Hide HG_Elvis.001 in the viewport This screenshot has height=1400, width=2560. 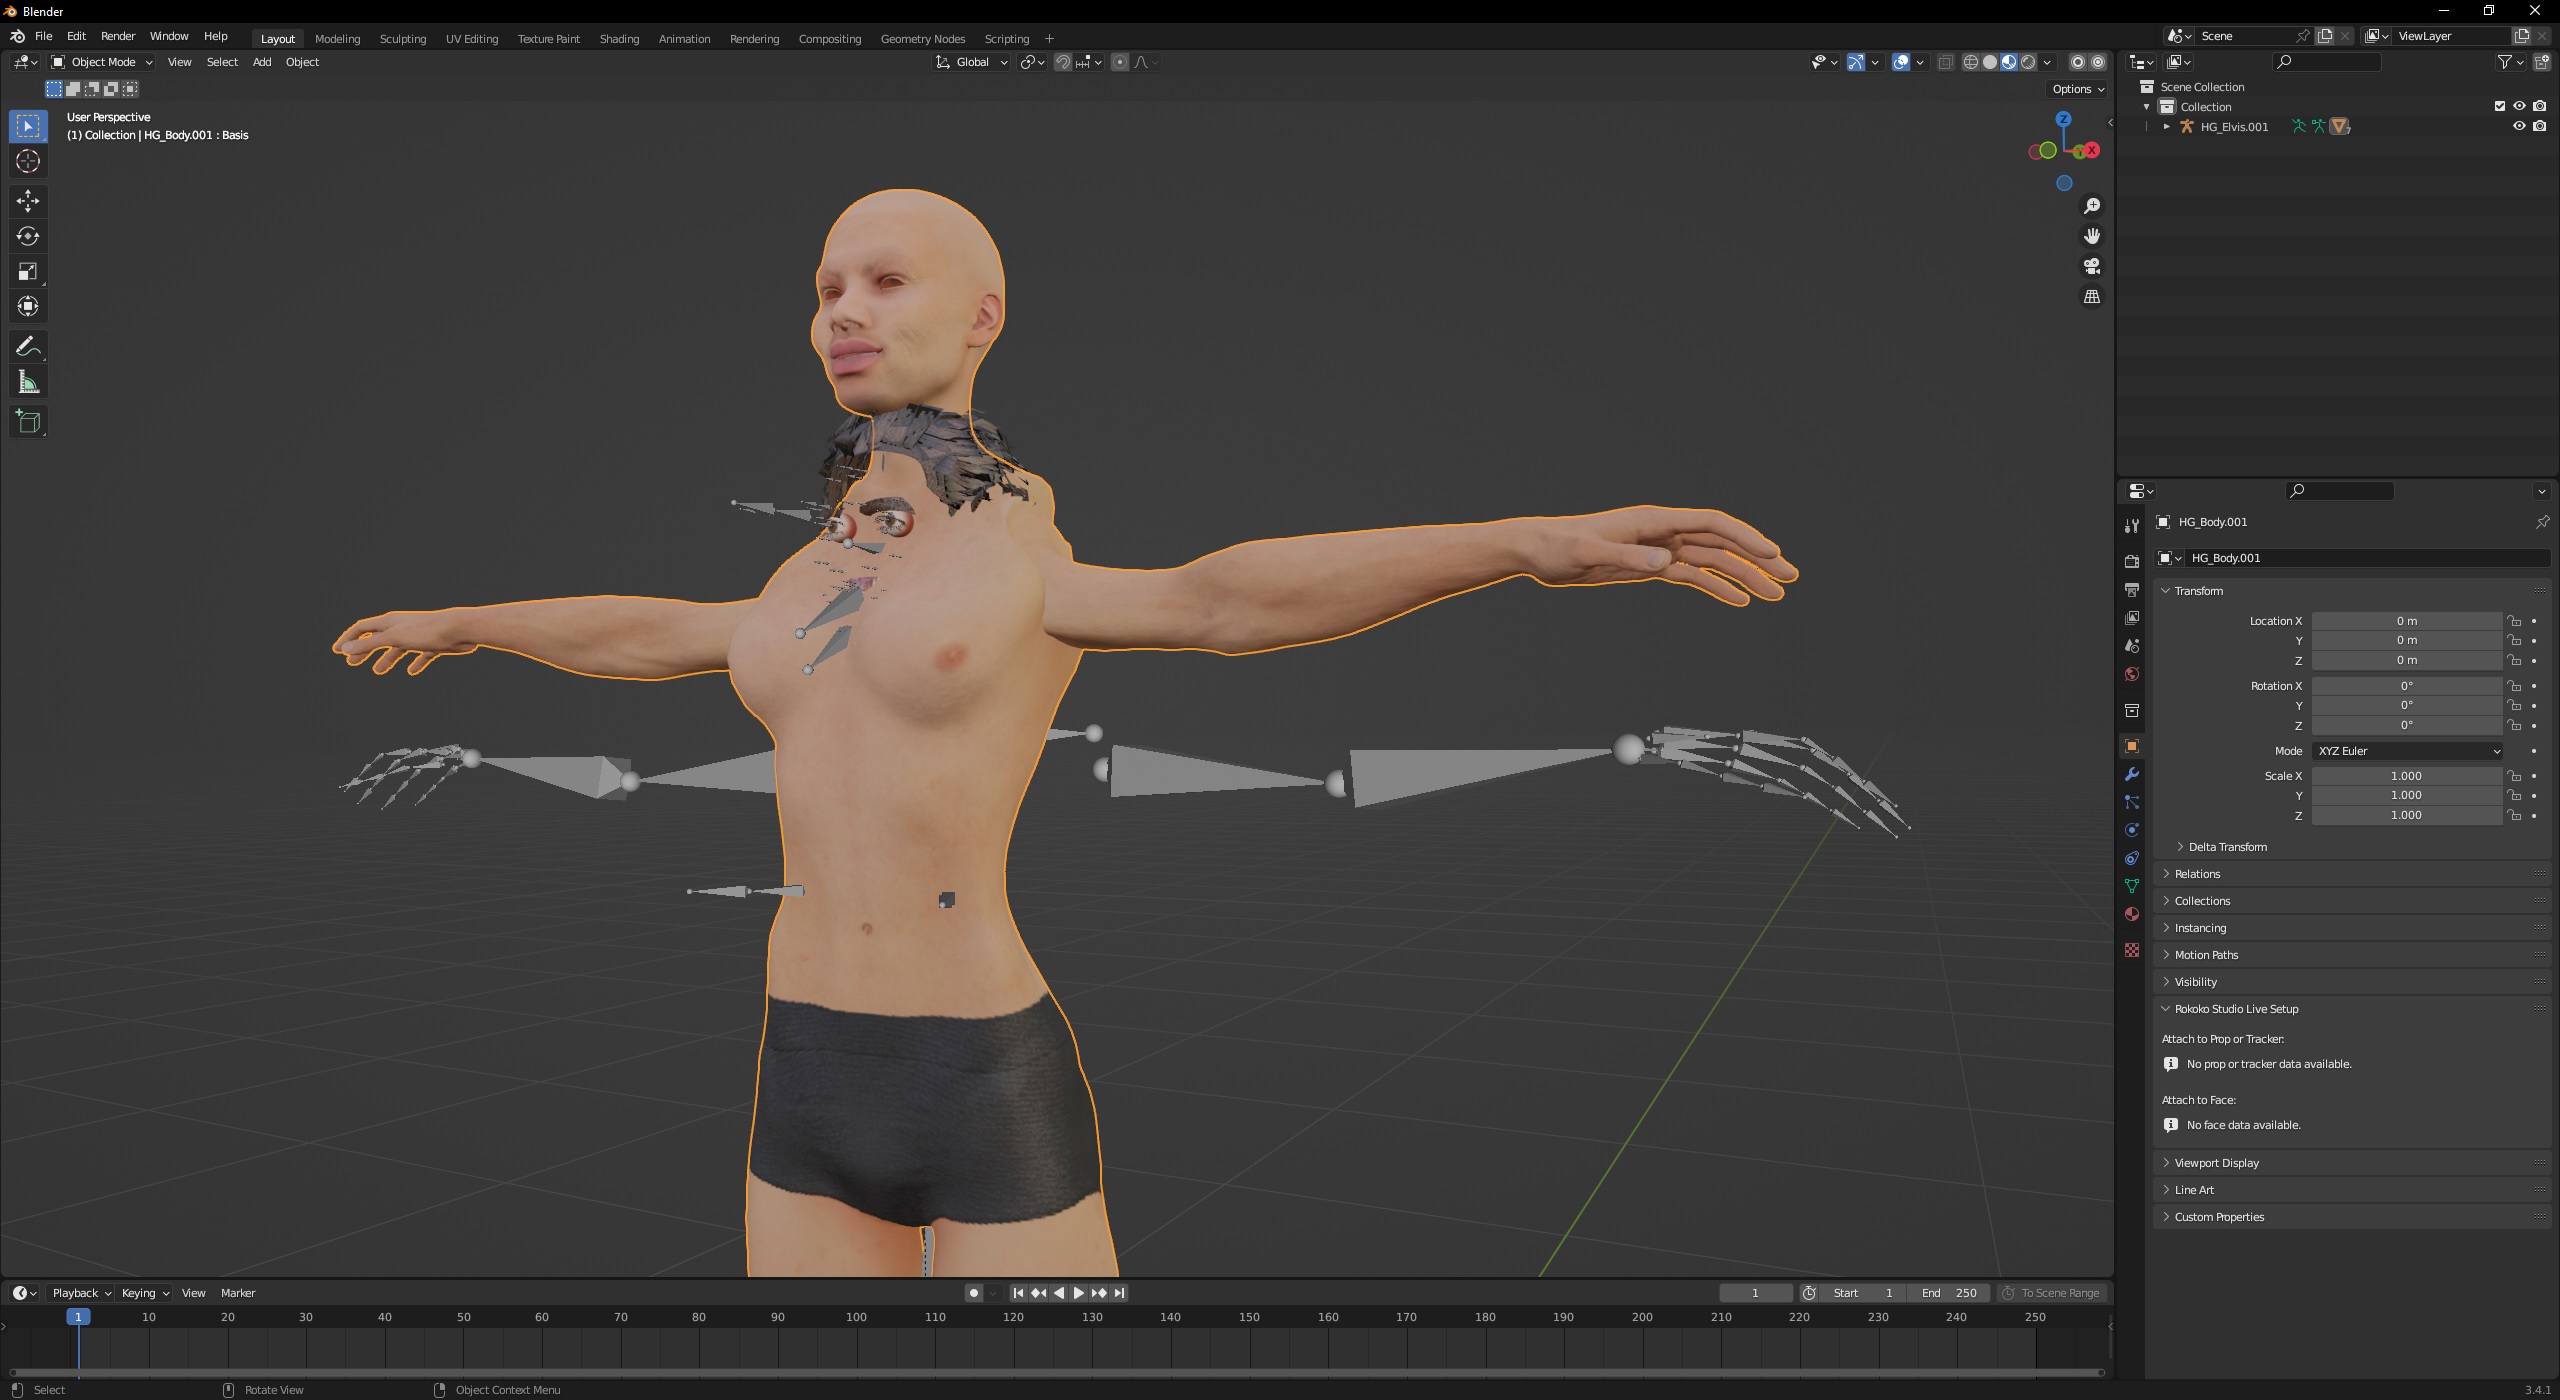(x=2520, y=126)
